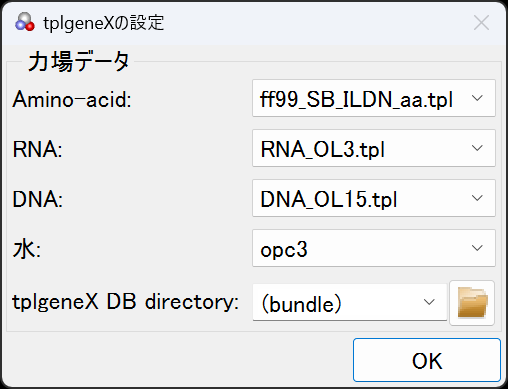Click the tplgeneX DB directory: label
Image resolution: width=508 pixels, height=389 pixels.
(126, 302)
